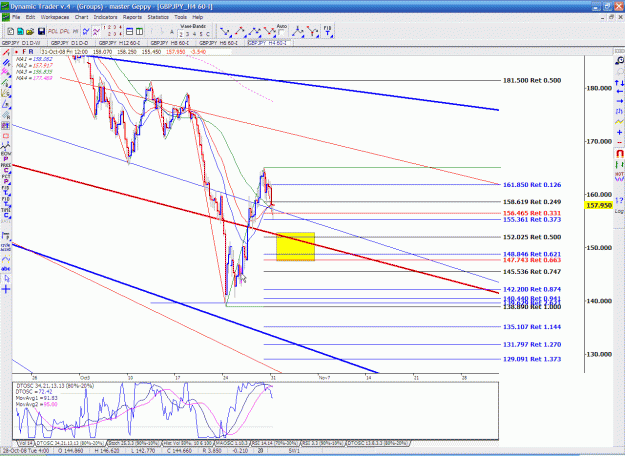
Task: Click the blue left arrow scroll icon
Action: tap(619, 92)
